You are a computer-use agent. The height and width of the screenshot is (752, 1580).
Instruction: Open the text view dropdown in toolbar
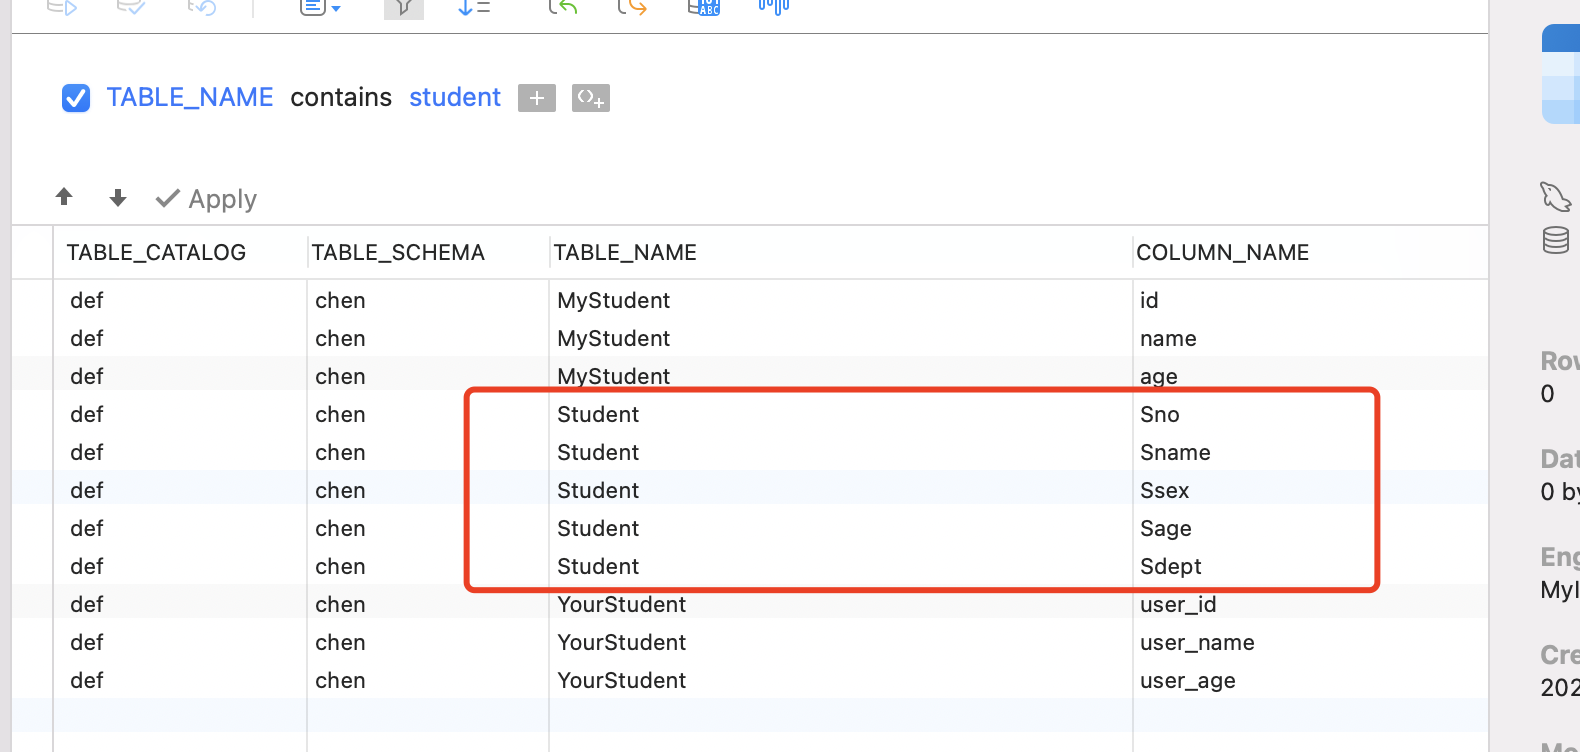tap(320, 8)
